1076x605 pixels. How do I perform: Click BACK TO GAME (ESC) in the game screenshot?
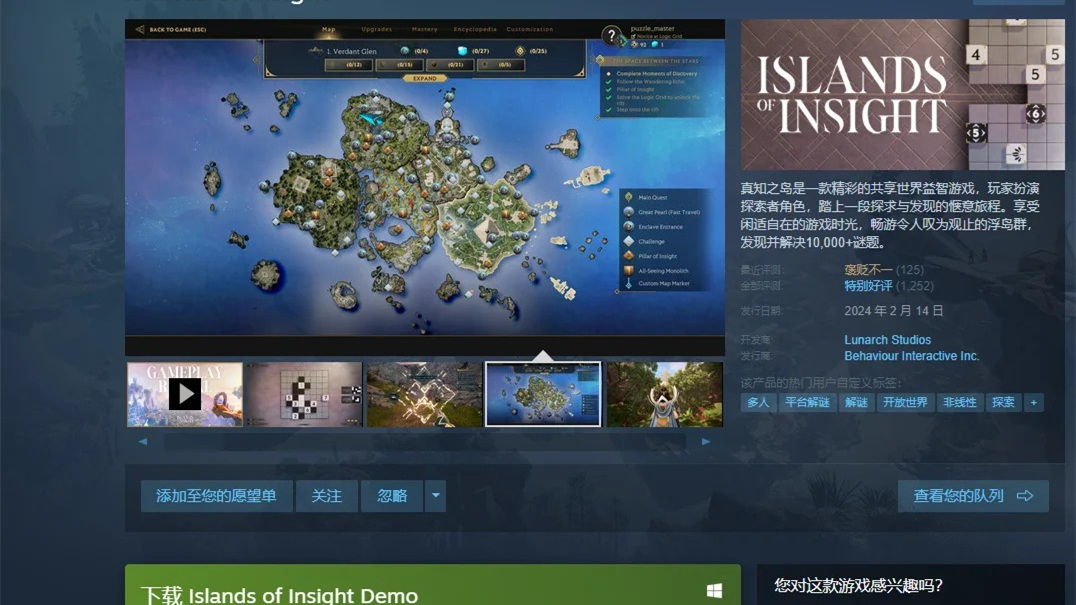click(172, 29)
